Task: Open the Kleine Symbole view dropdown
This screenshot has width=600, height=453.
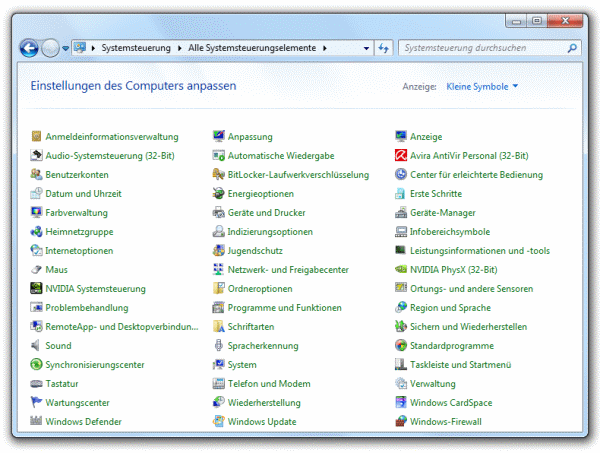Action: click(x=482, y=87)
